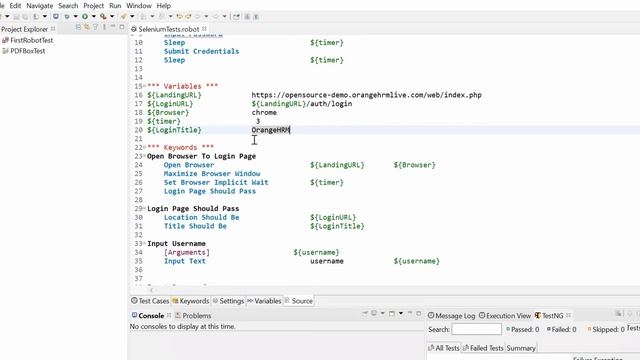Click the Save All toolbar icon
This screenshot has width=640, height=360.
point(25,17)
